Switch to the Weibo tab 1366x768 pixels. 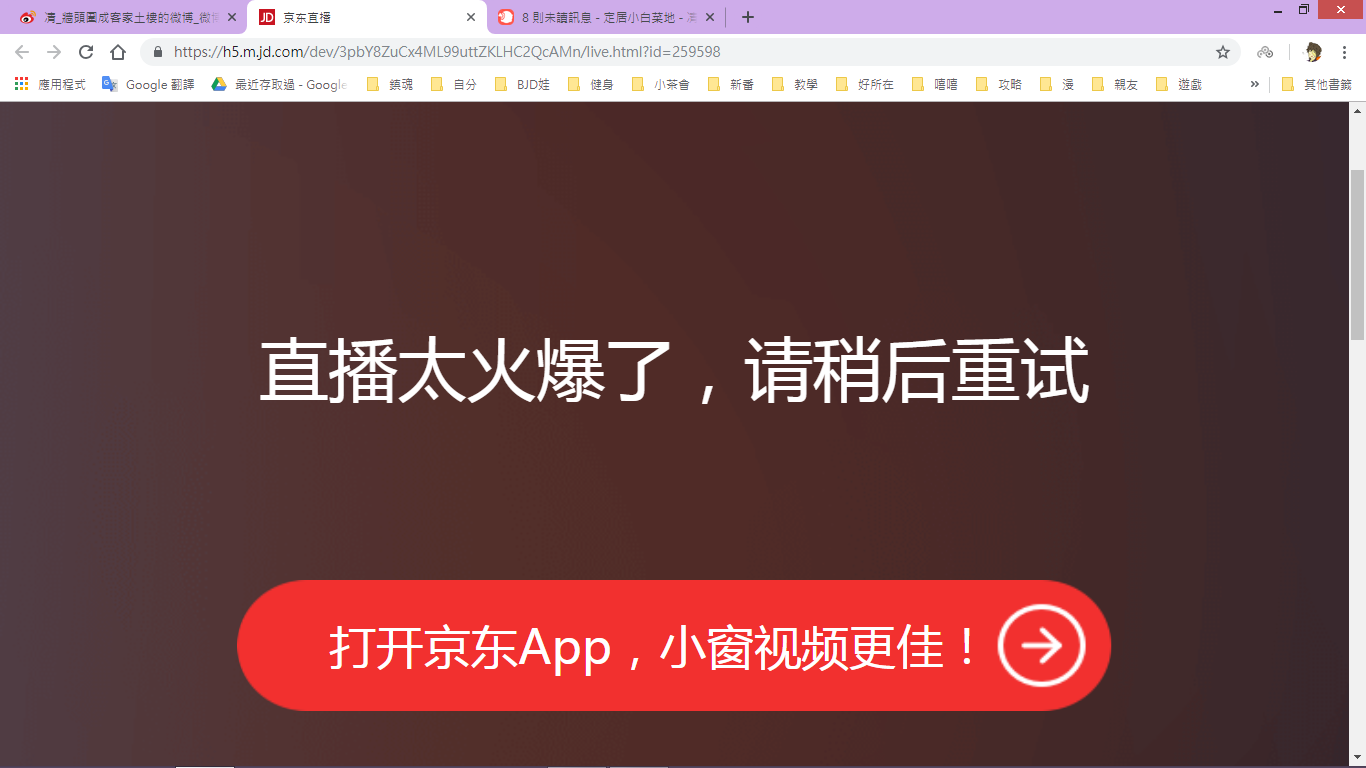point(127,17)
